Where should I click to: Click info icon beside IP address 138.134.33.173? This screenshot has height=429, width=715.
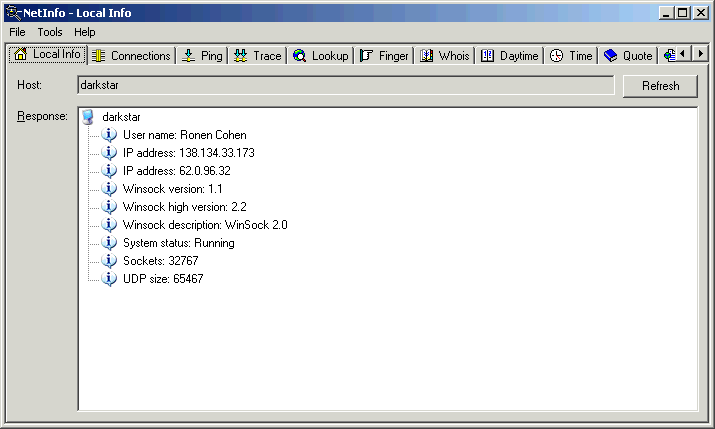click(x=109, y=152)
